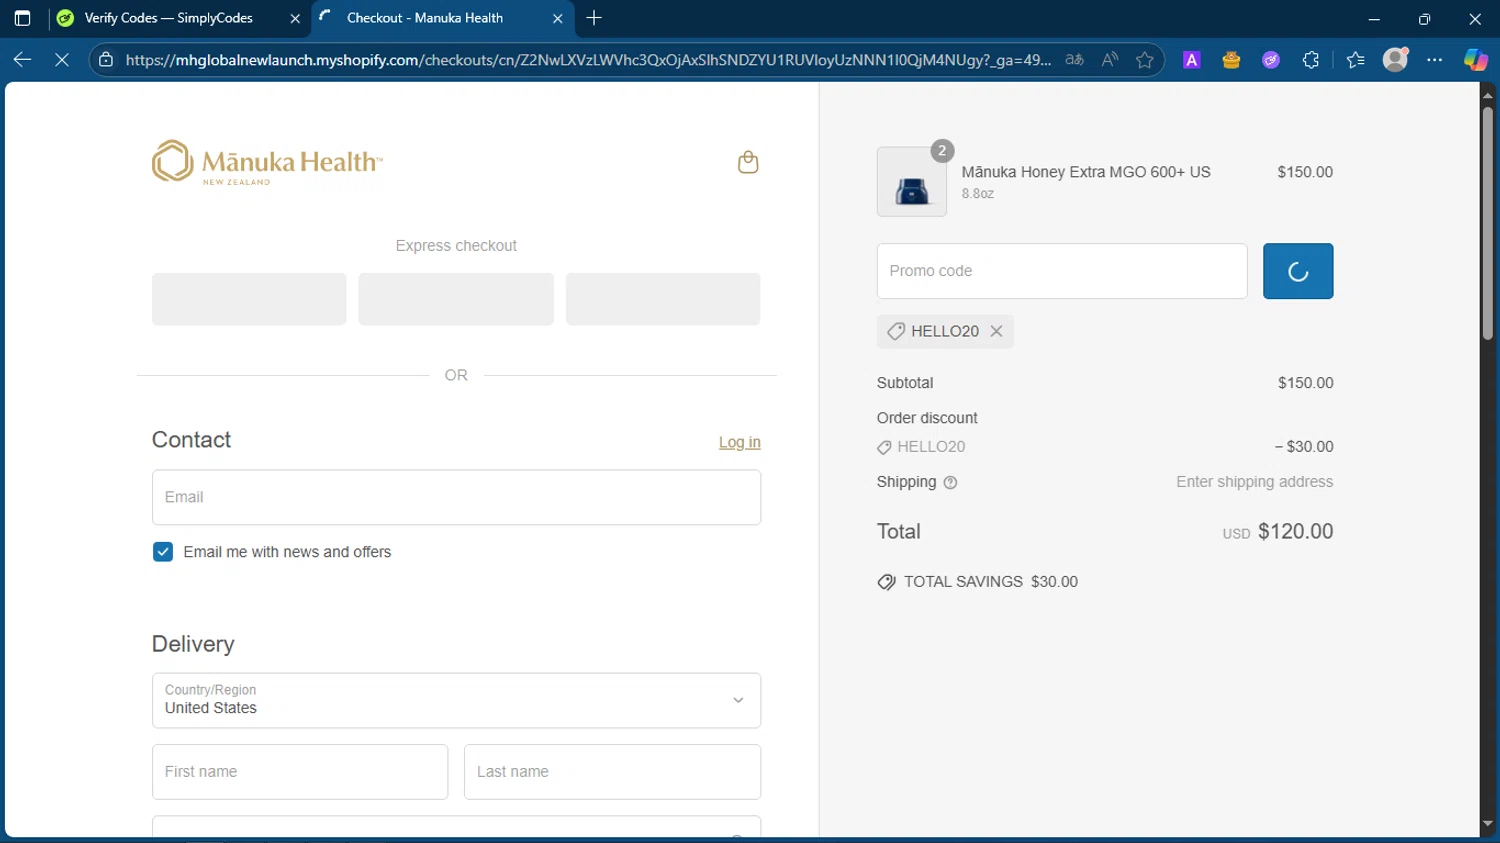Image resolution: width=1500 pixels, height=843 pixels.
Task: Click the third express checkout button
Action: pos(663,299)
